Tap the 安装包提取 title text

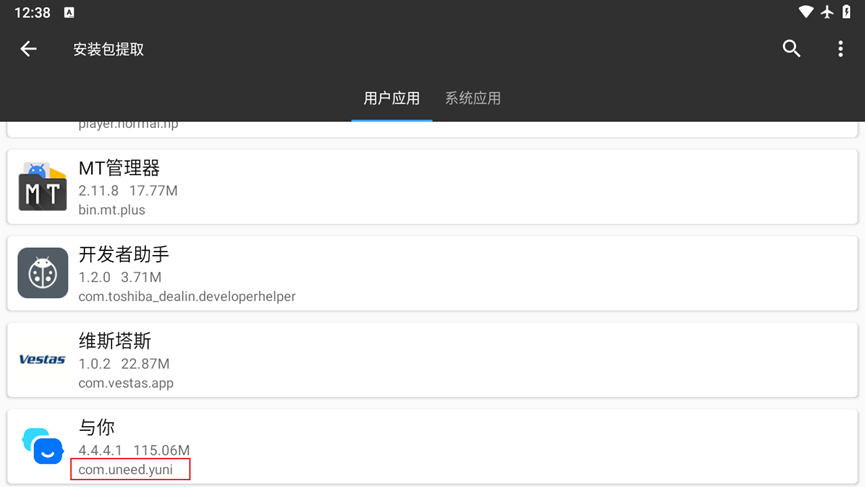click(108, 49)
